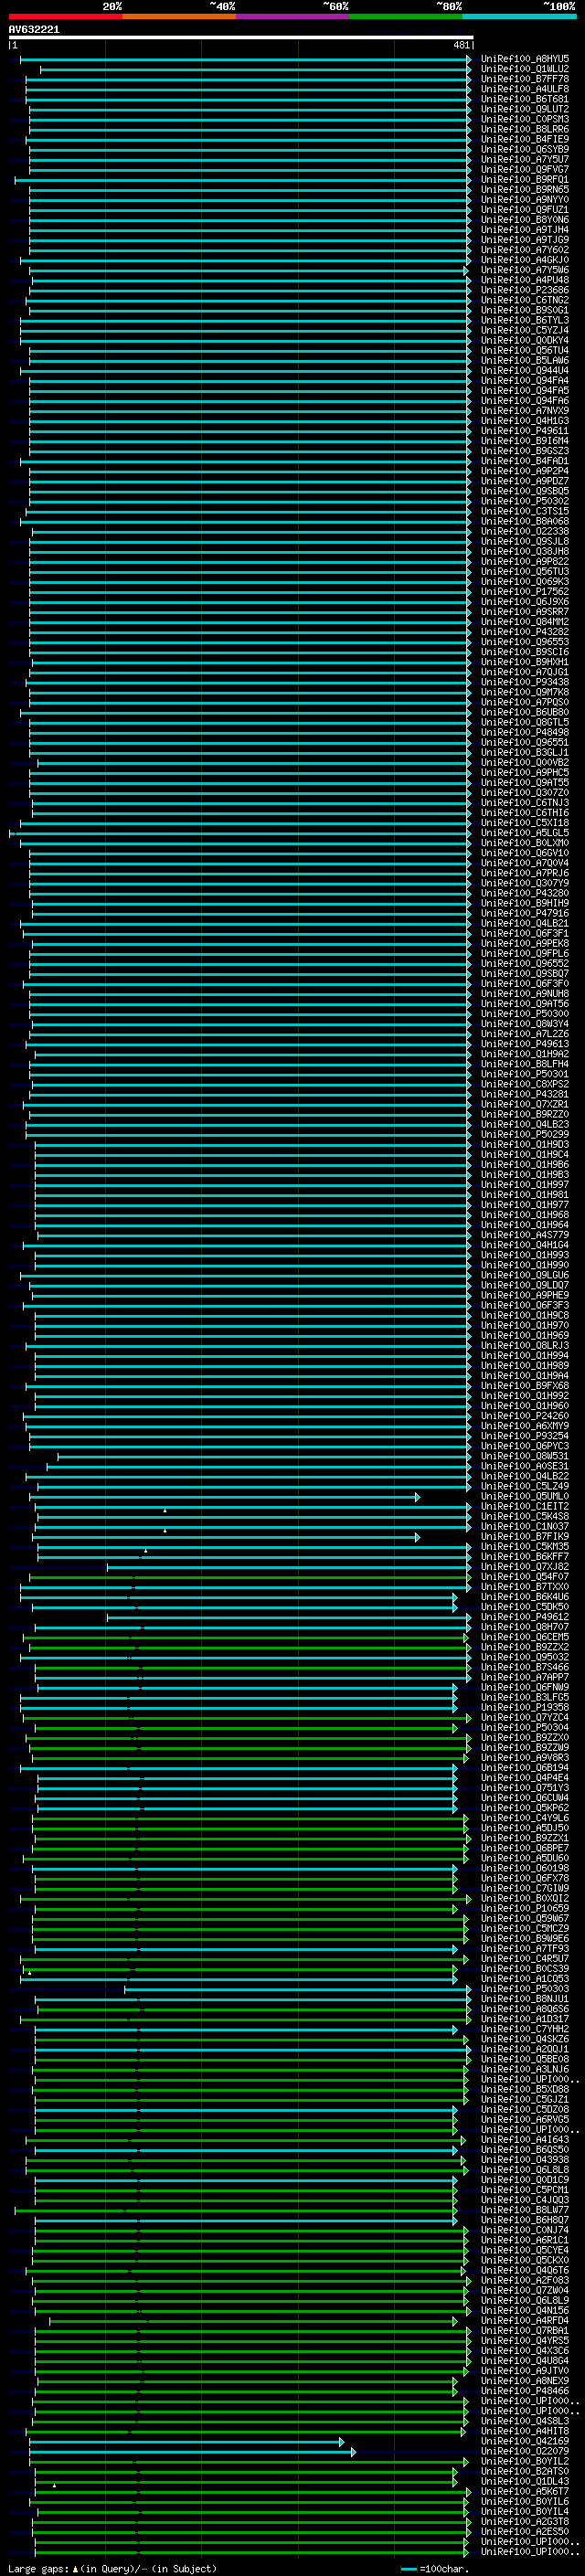Select the UniRef100_A6XMY9 label

(x=525, y=1426)
